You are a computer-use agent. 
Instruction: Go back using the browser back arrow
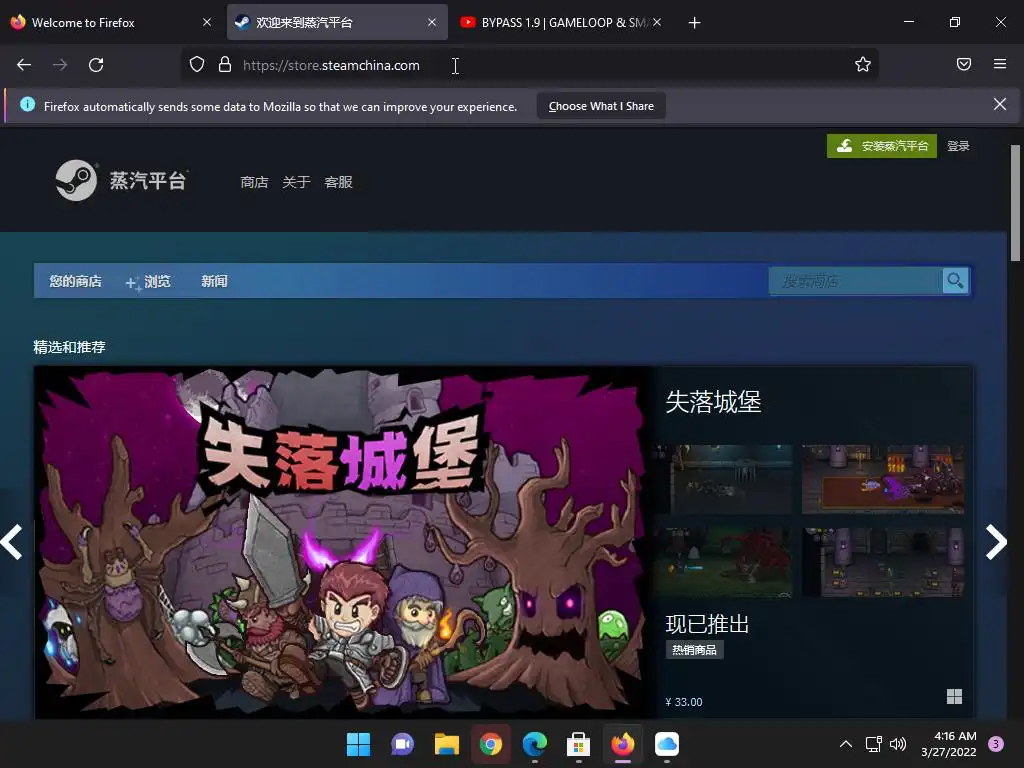24,65
